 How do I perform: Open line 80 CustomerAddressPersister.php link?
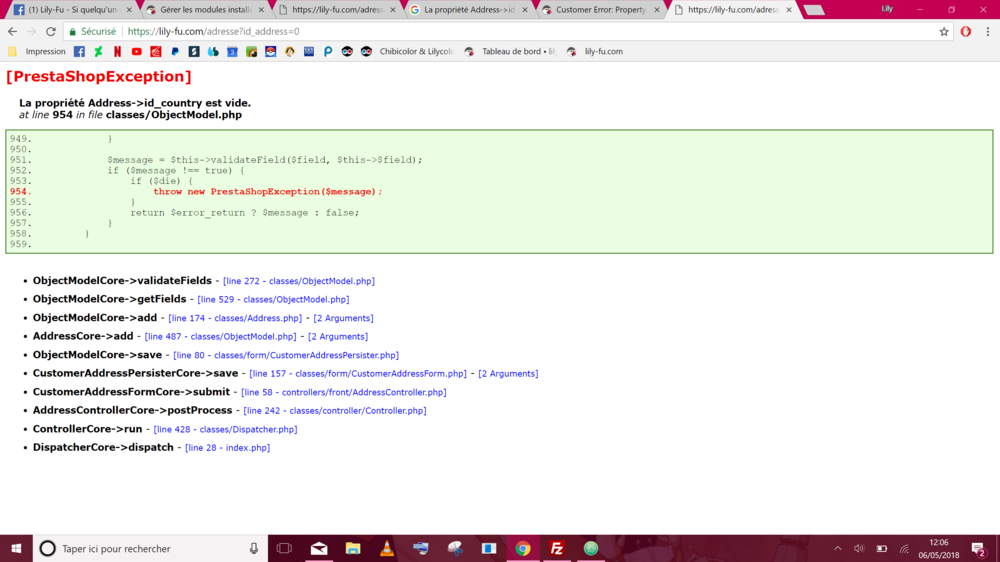click(286, 355)
